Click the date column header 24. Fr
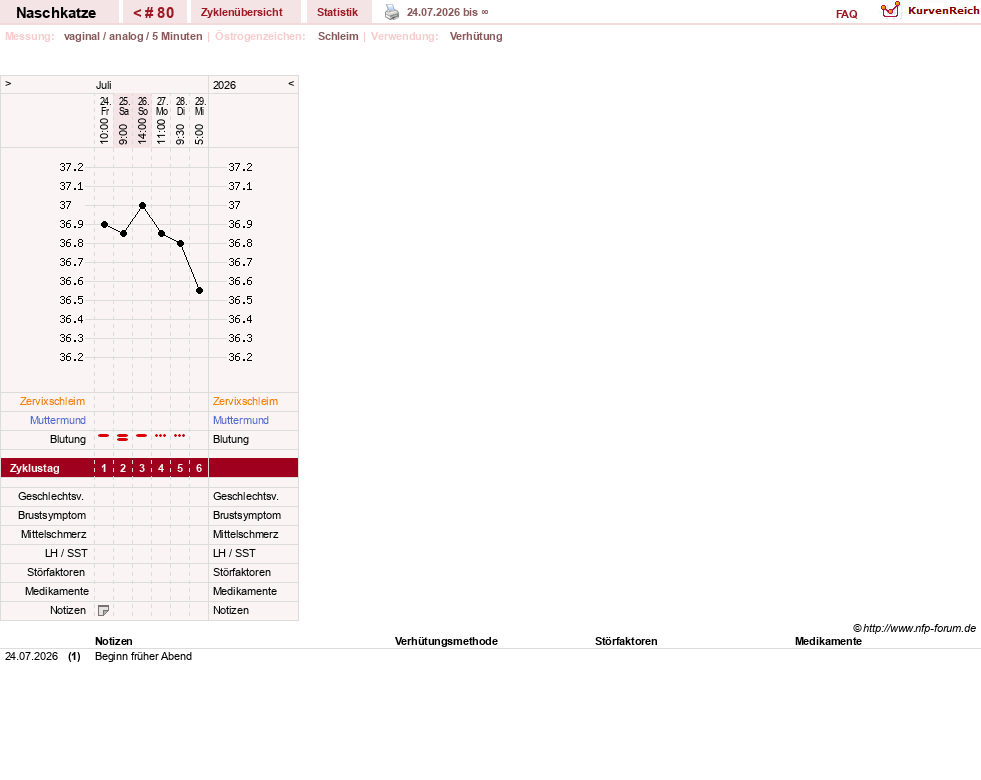981x780 pixels. coord(104,106)
